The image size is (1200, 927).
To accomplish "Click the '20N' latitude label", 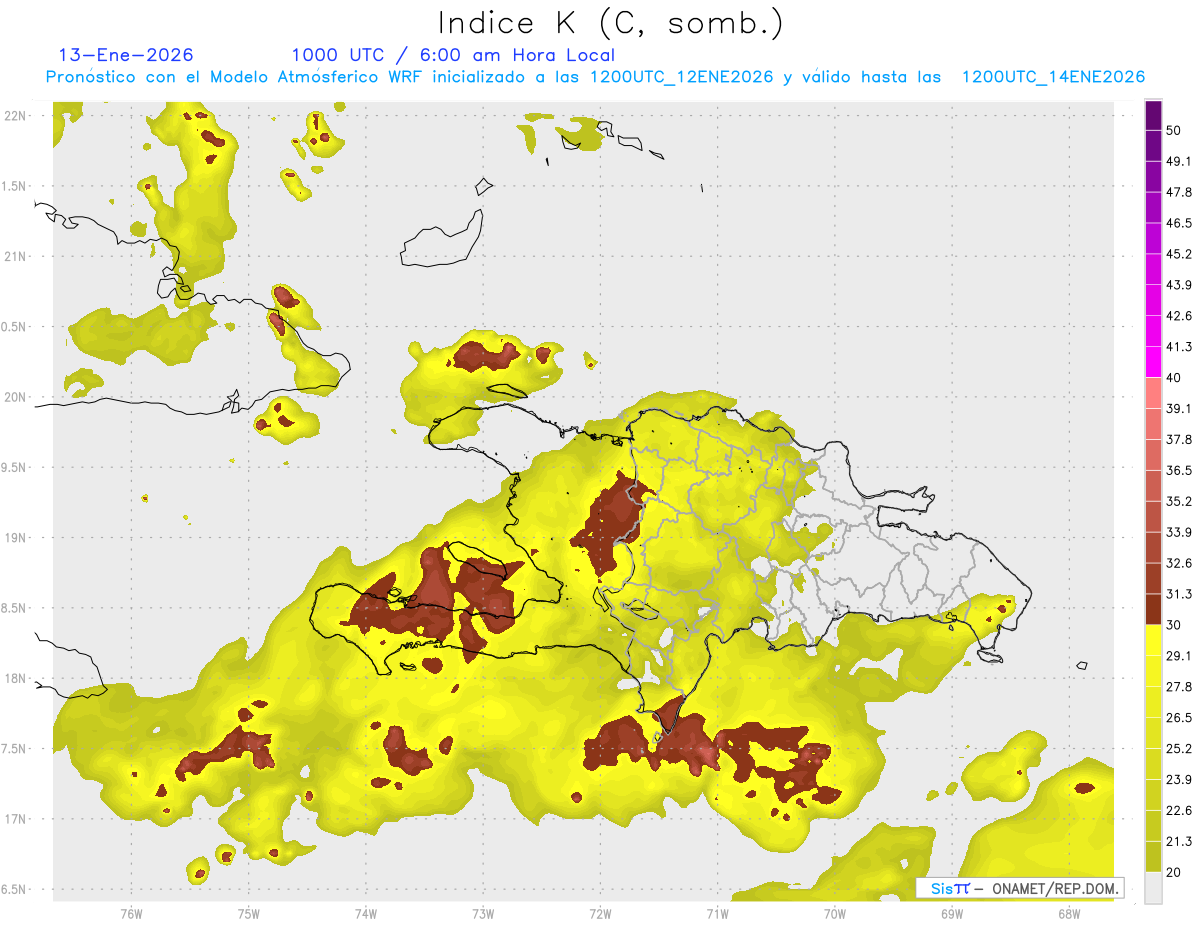I will tap(15, 397).
